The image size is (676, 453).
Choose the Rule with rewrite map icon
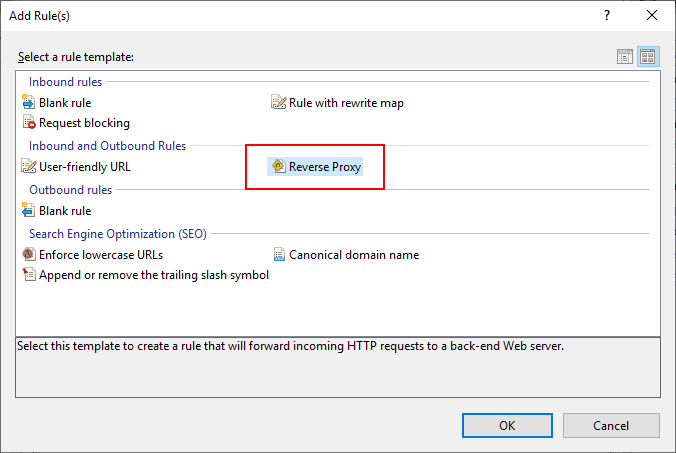click(279, 103)
